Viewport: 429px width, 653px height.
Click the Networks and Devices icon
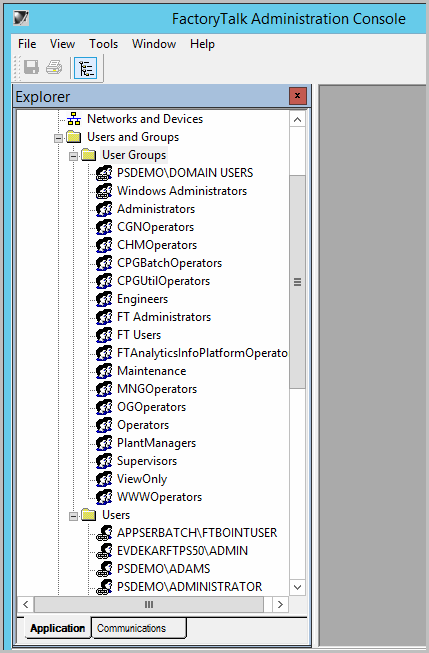[x=74, y=119]
